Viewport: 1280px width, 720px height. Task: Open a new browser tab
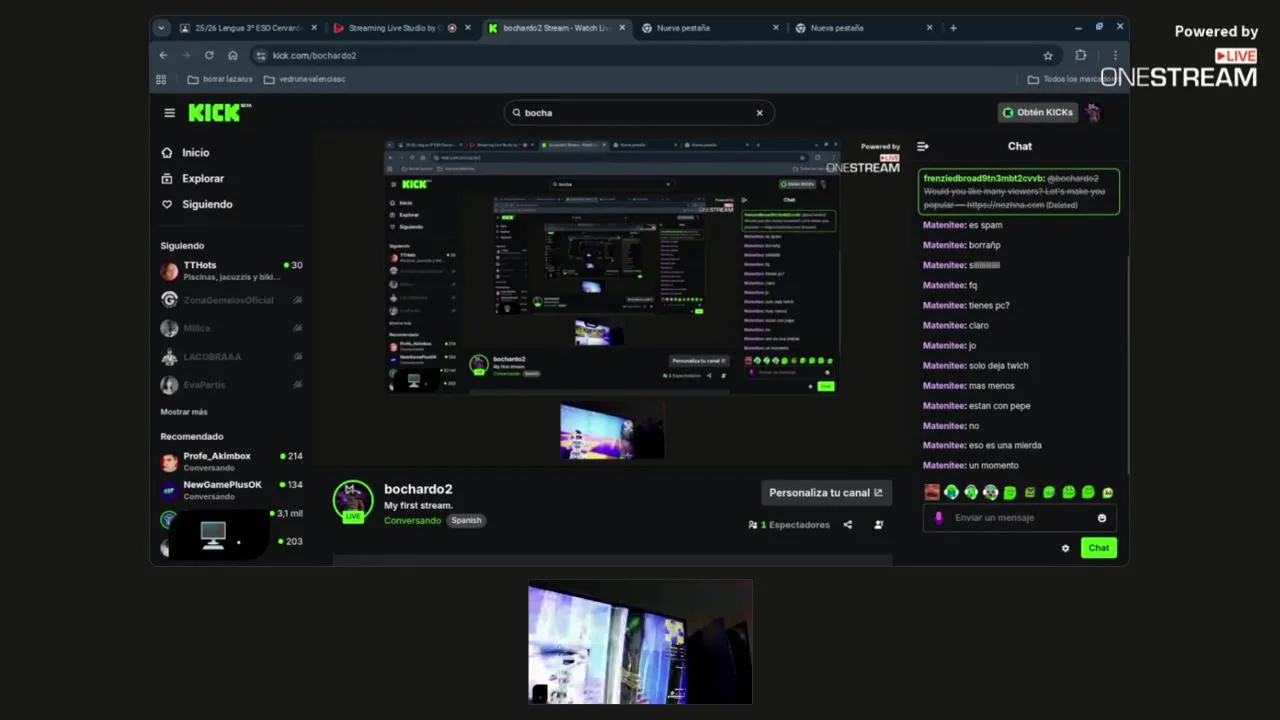pyautogui.click(x=953, y=28)
